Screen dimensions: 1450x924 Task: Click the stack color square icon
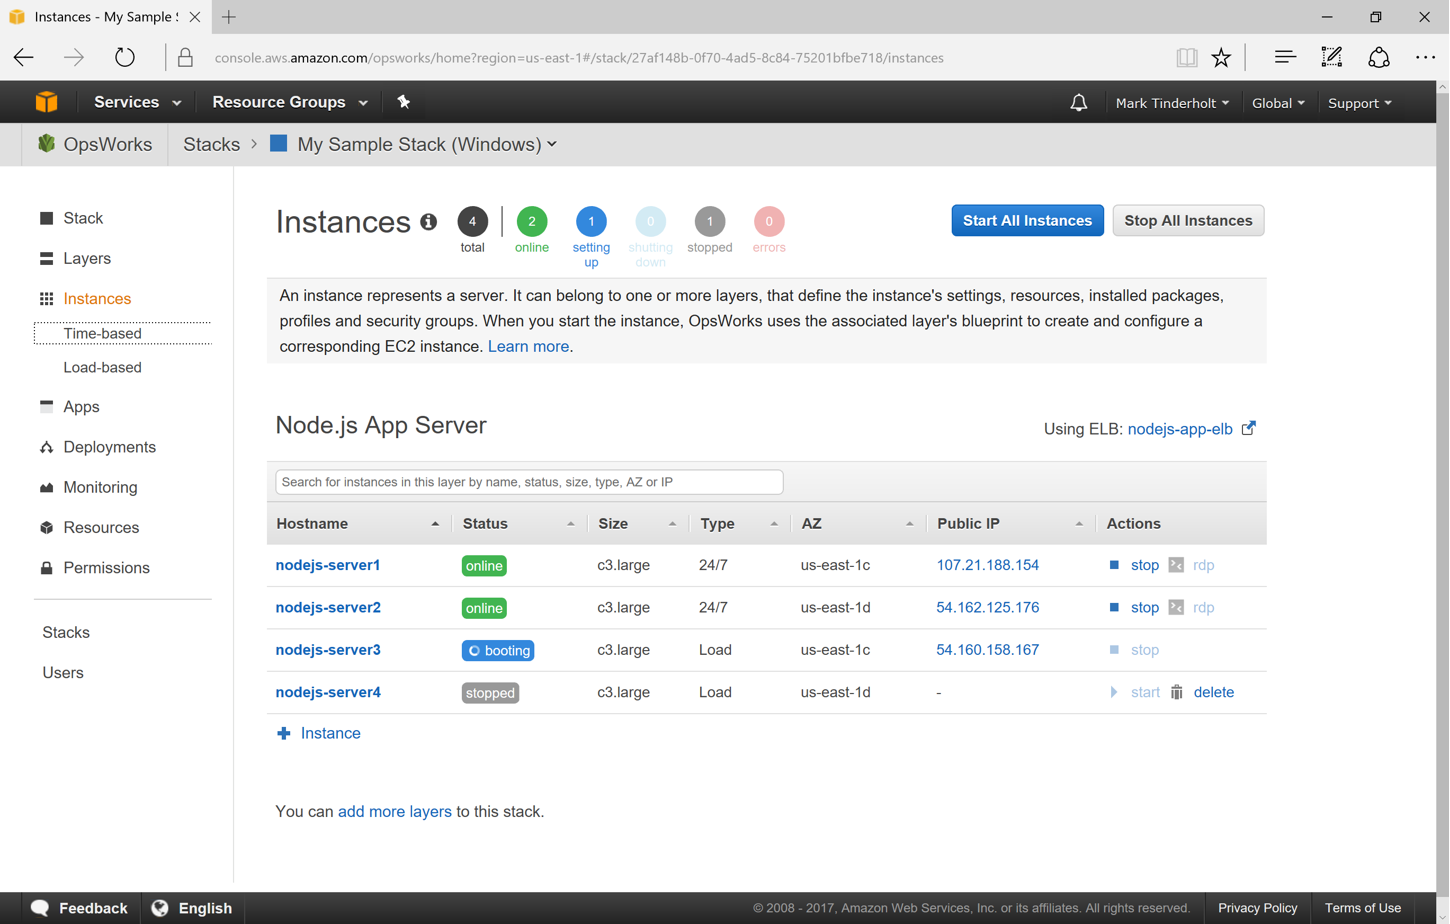click(x=279, y=143)
